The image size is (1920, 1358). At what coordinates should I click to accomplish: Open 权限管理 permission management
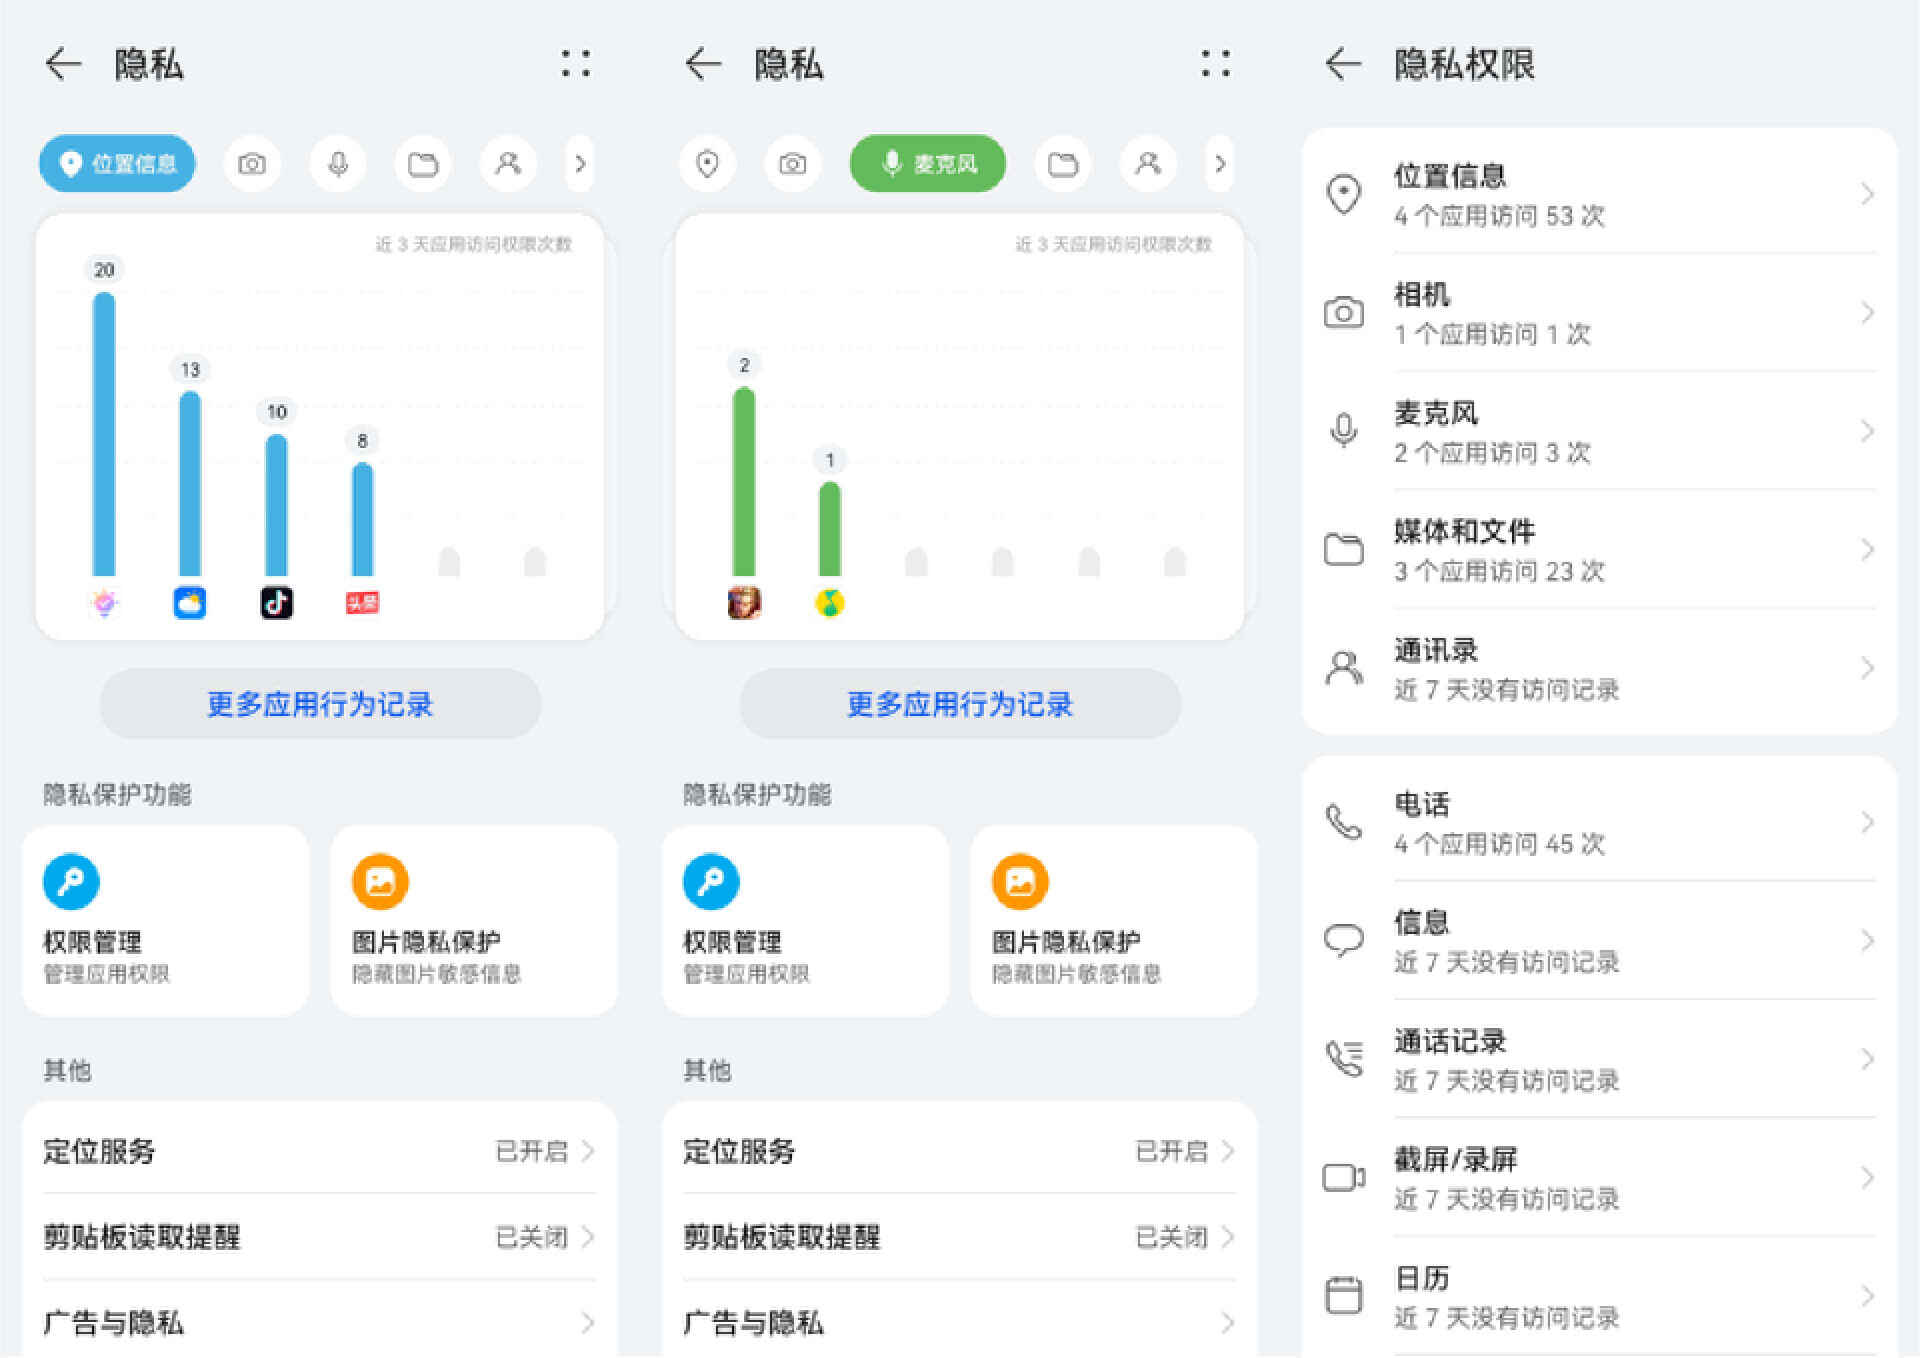click(165, 918)
